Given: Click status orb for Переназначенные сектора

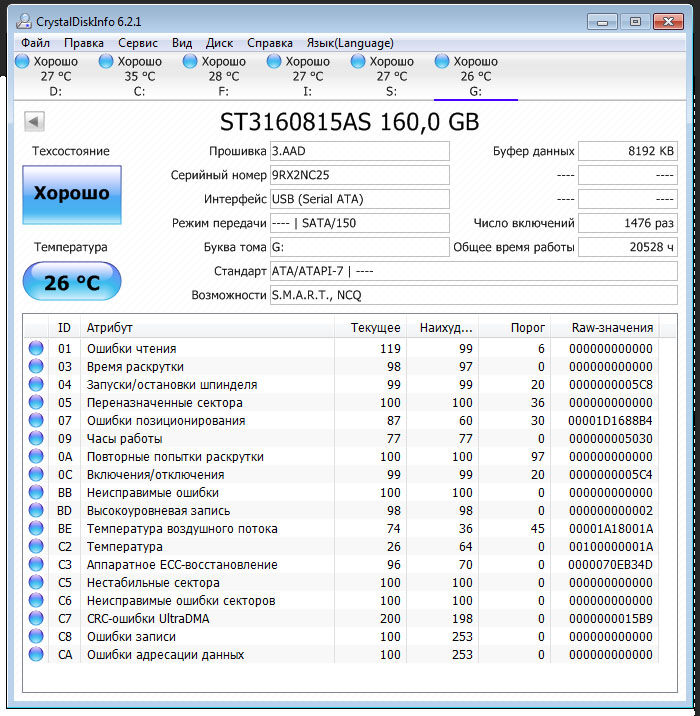Looking at the screenshot, I should (36, 402).
